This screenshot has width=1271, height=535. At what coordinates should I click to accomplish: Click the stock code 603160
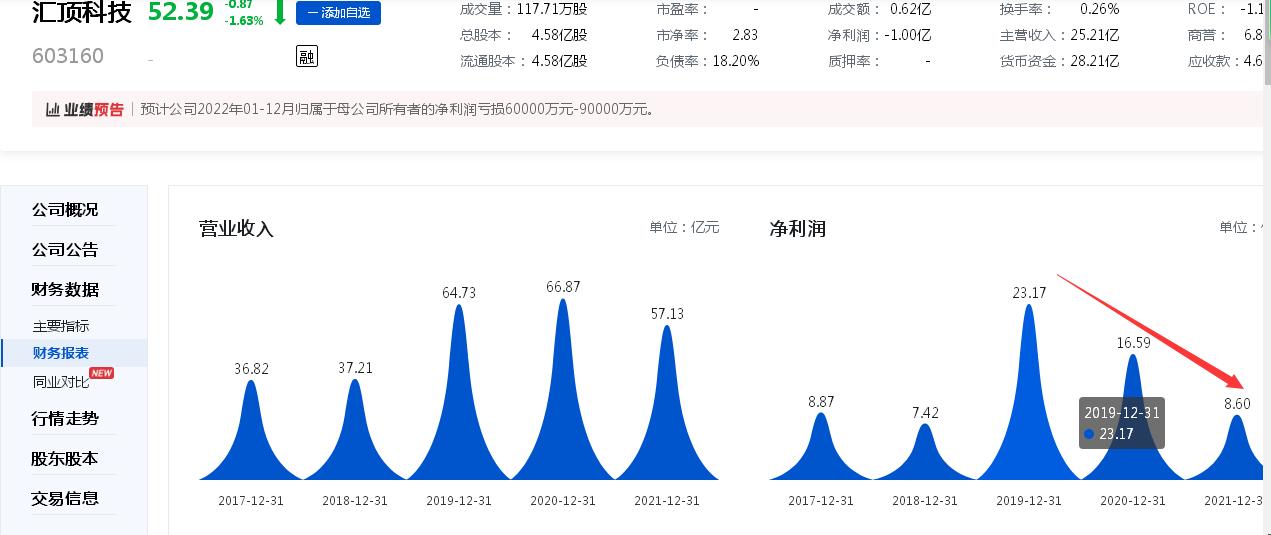pos(68,56)
